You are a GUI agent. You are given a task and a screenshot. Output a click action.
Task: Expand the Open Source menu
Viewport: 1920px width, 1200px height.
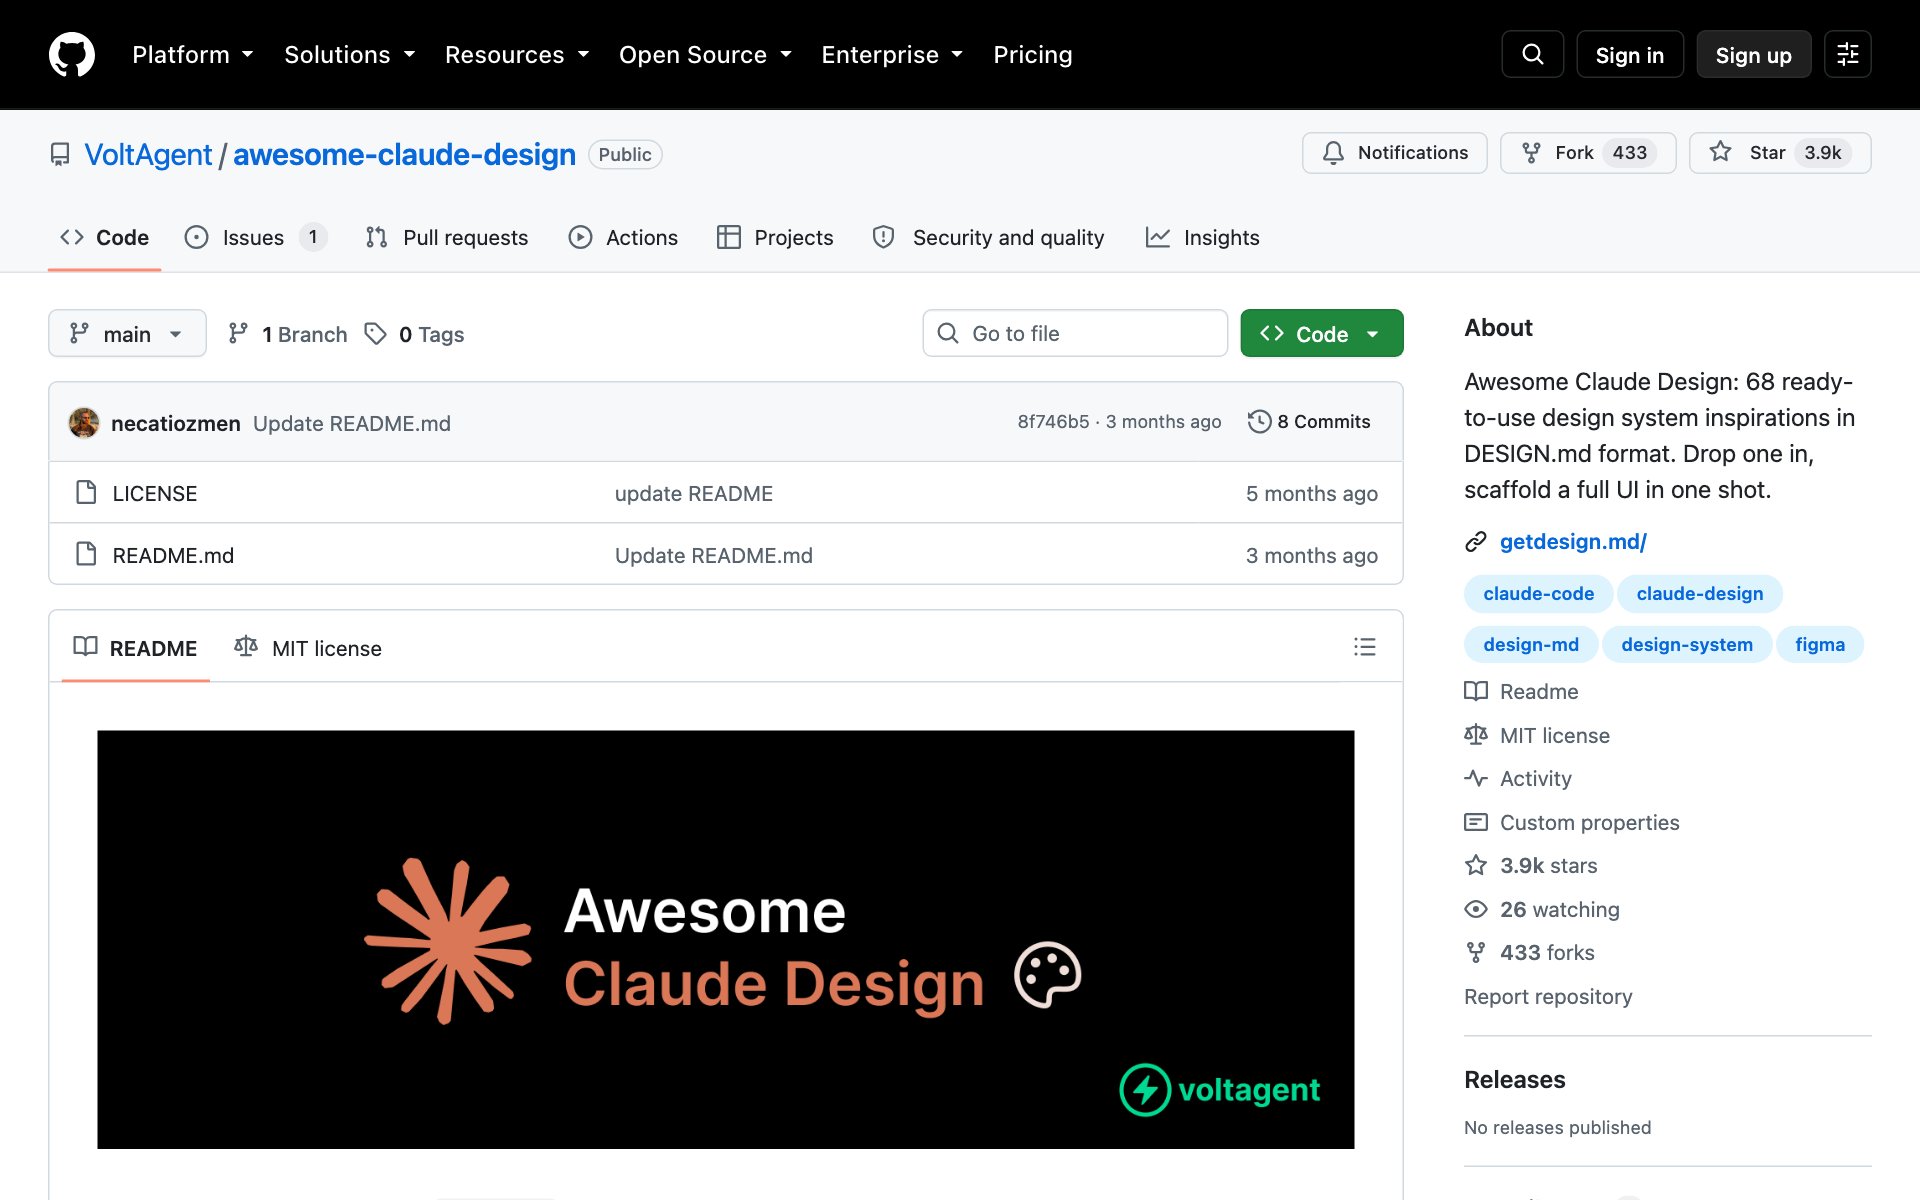(x=705, y=55)
